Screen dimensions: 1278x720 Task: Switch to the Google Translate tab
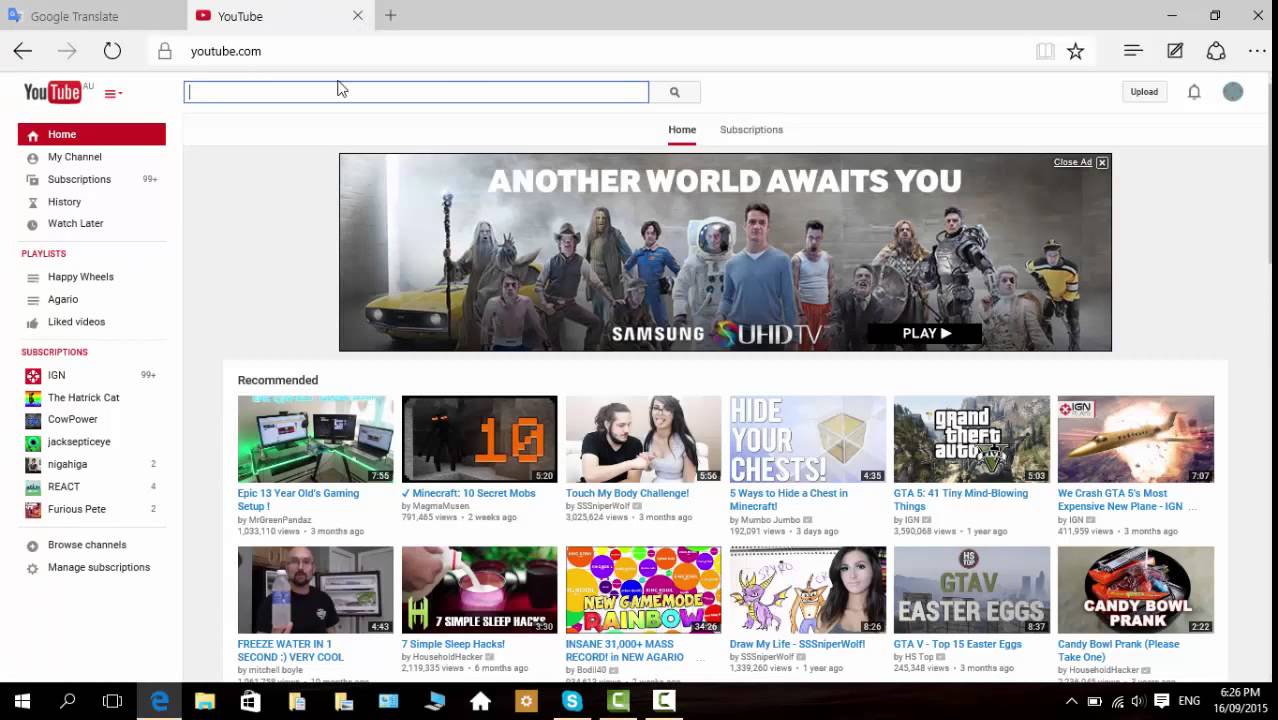(x=92, y=16)
